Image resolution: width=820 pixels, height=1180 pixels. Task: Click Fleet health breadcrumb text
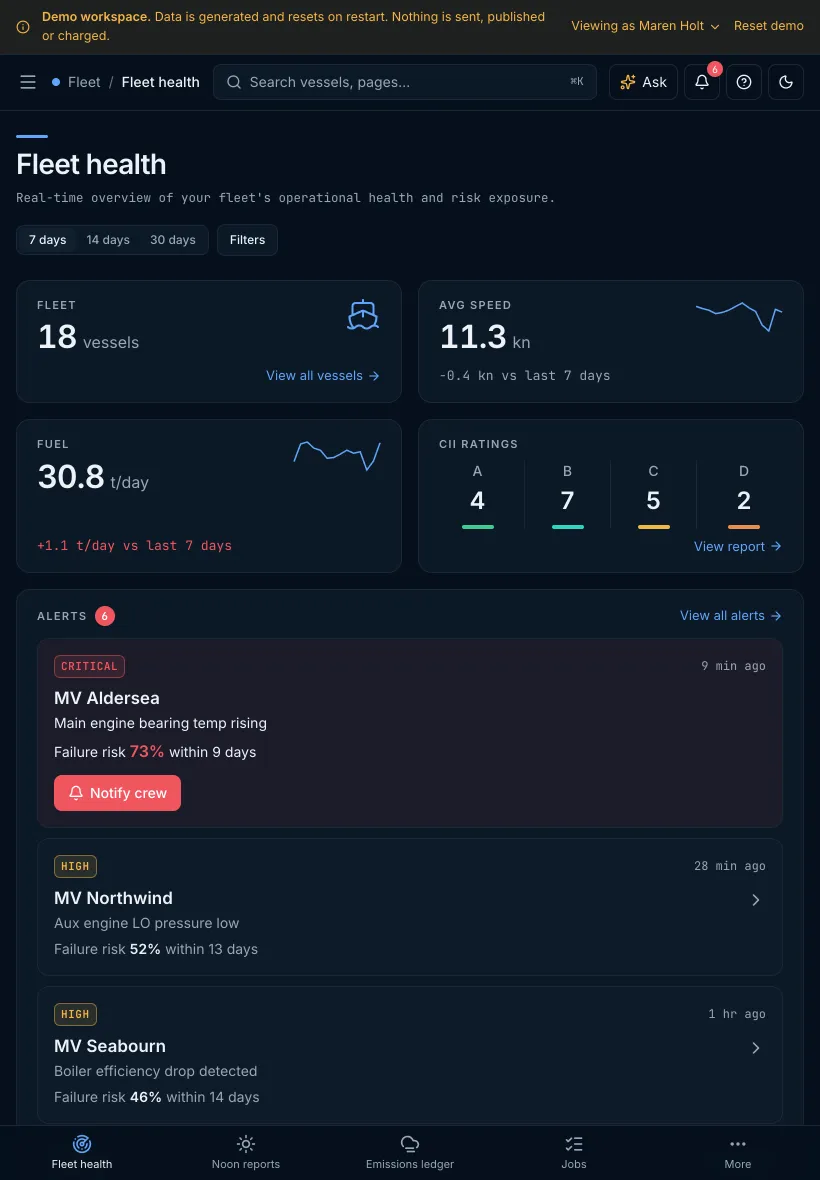pyautogui.click(x=161, y=82)
